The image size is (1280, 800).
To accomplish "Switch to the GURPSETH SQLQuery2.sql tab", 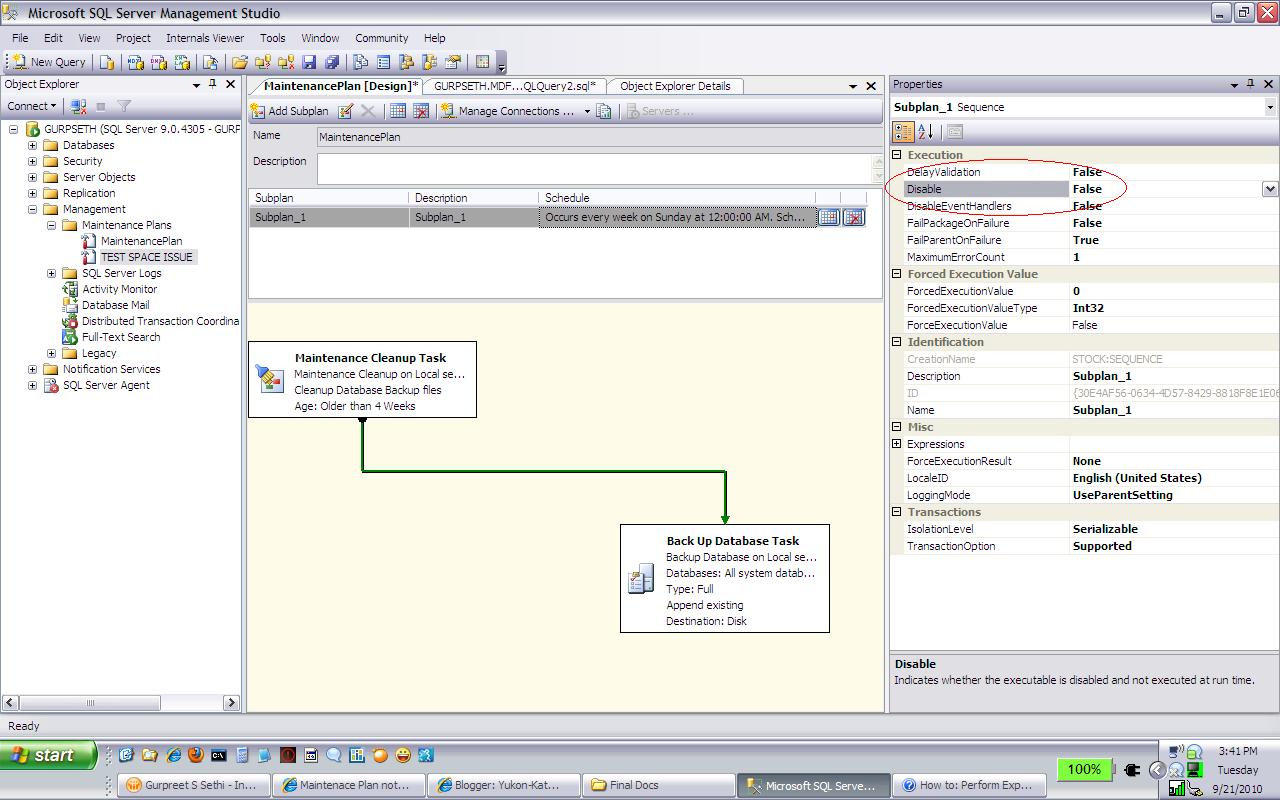I will point(514,86).
